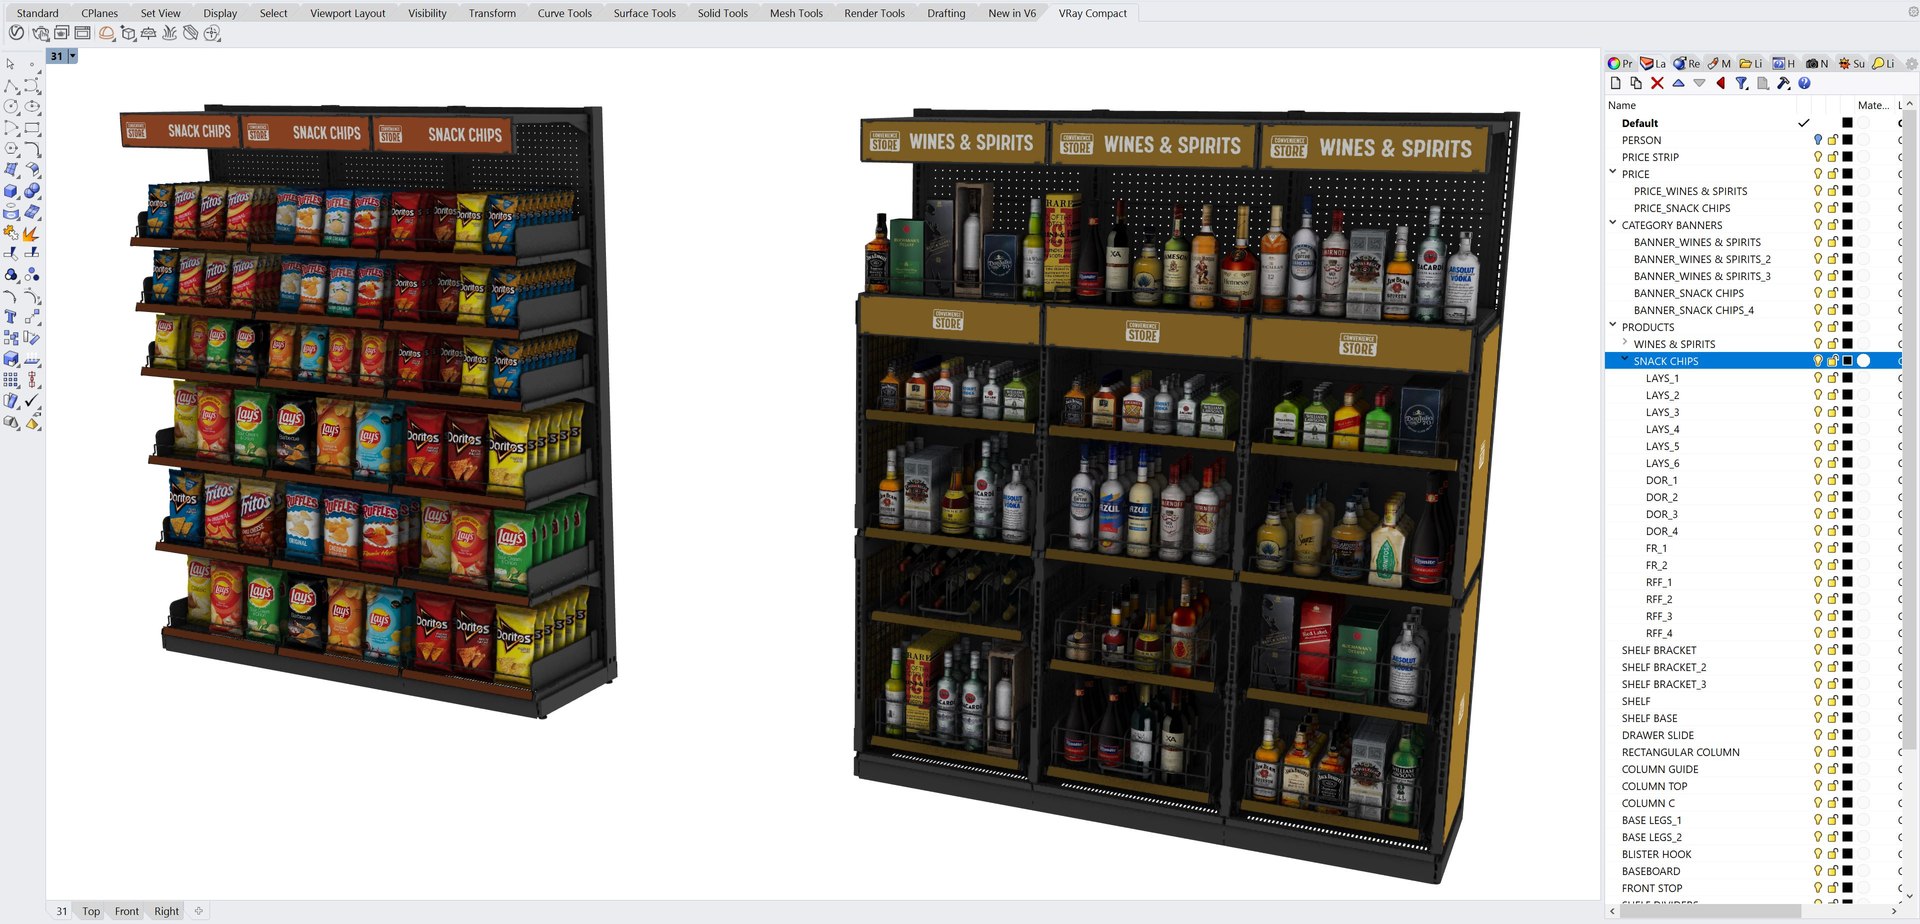Click the red X Delete layer icon
The width and height of the screenshot is (1920, 924).
(1657, 83)
